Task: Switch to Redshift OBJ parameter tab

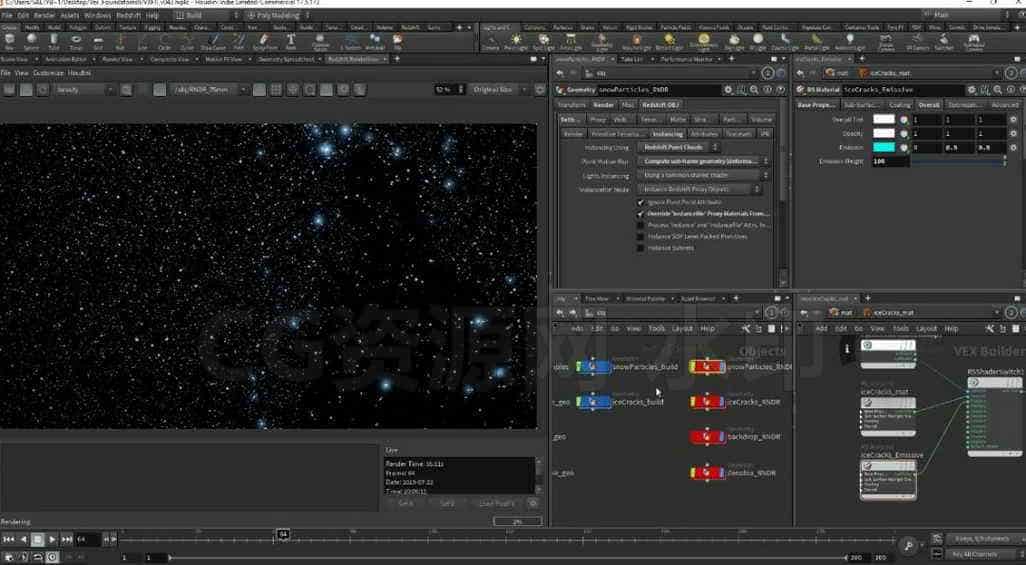Action: (660, 105)
